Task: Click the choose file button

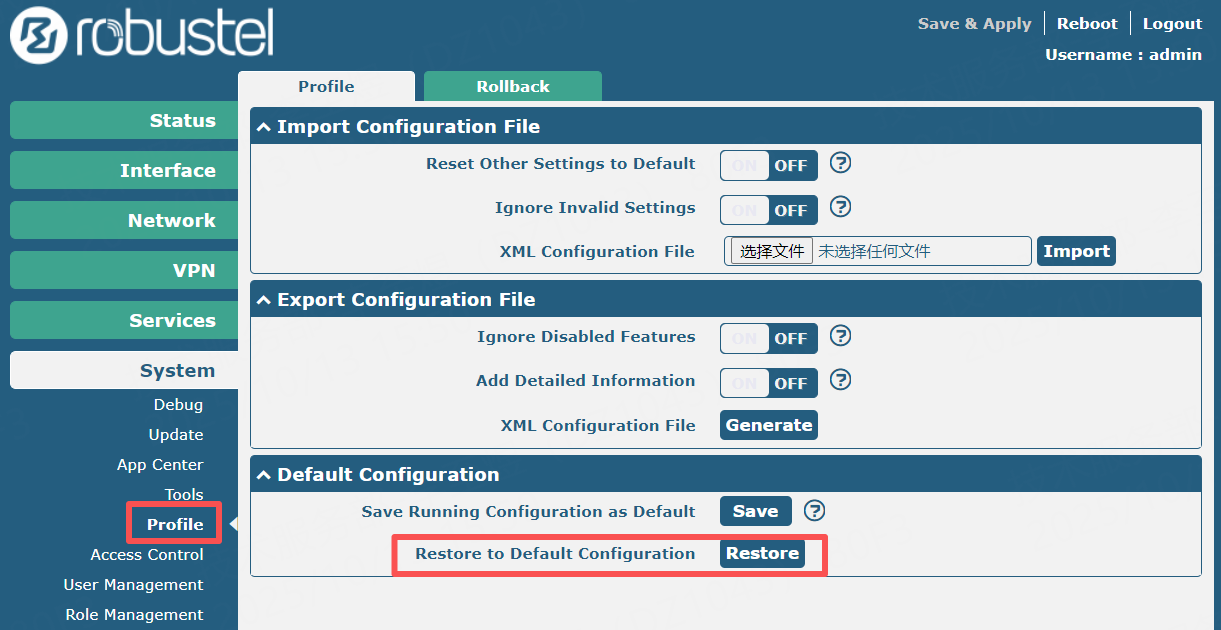Action: click(x=772, y=251)
